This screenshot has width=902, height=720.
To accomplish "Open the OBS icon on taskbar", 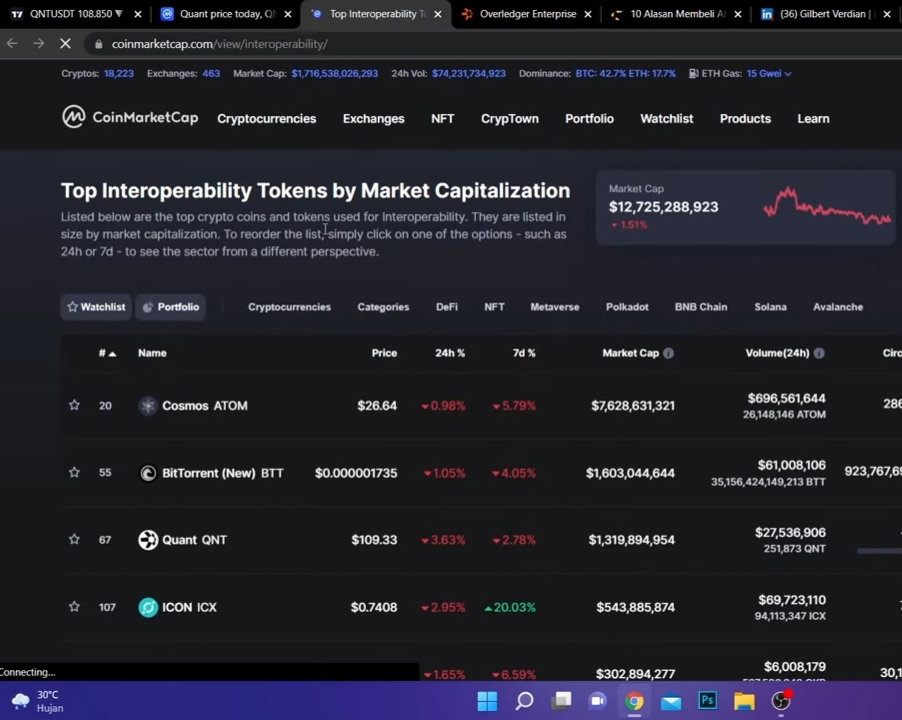I will click(x=781, y=700).
